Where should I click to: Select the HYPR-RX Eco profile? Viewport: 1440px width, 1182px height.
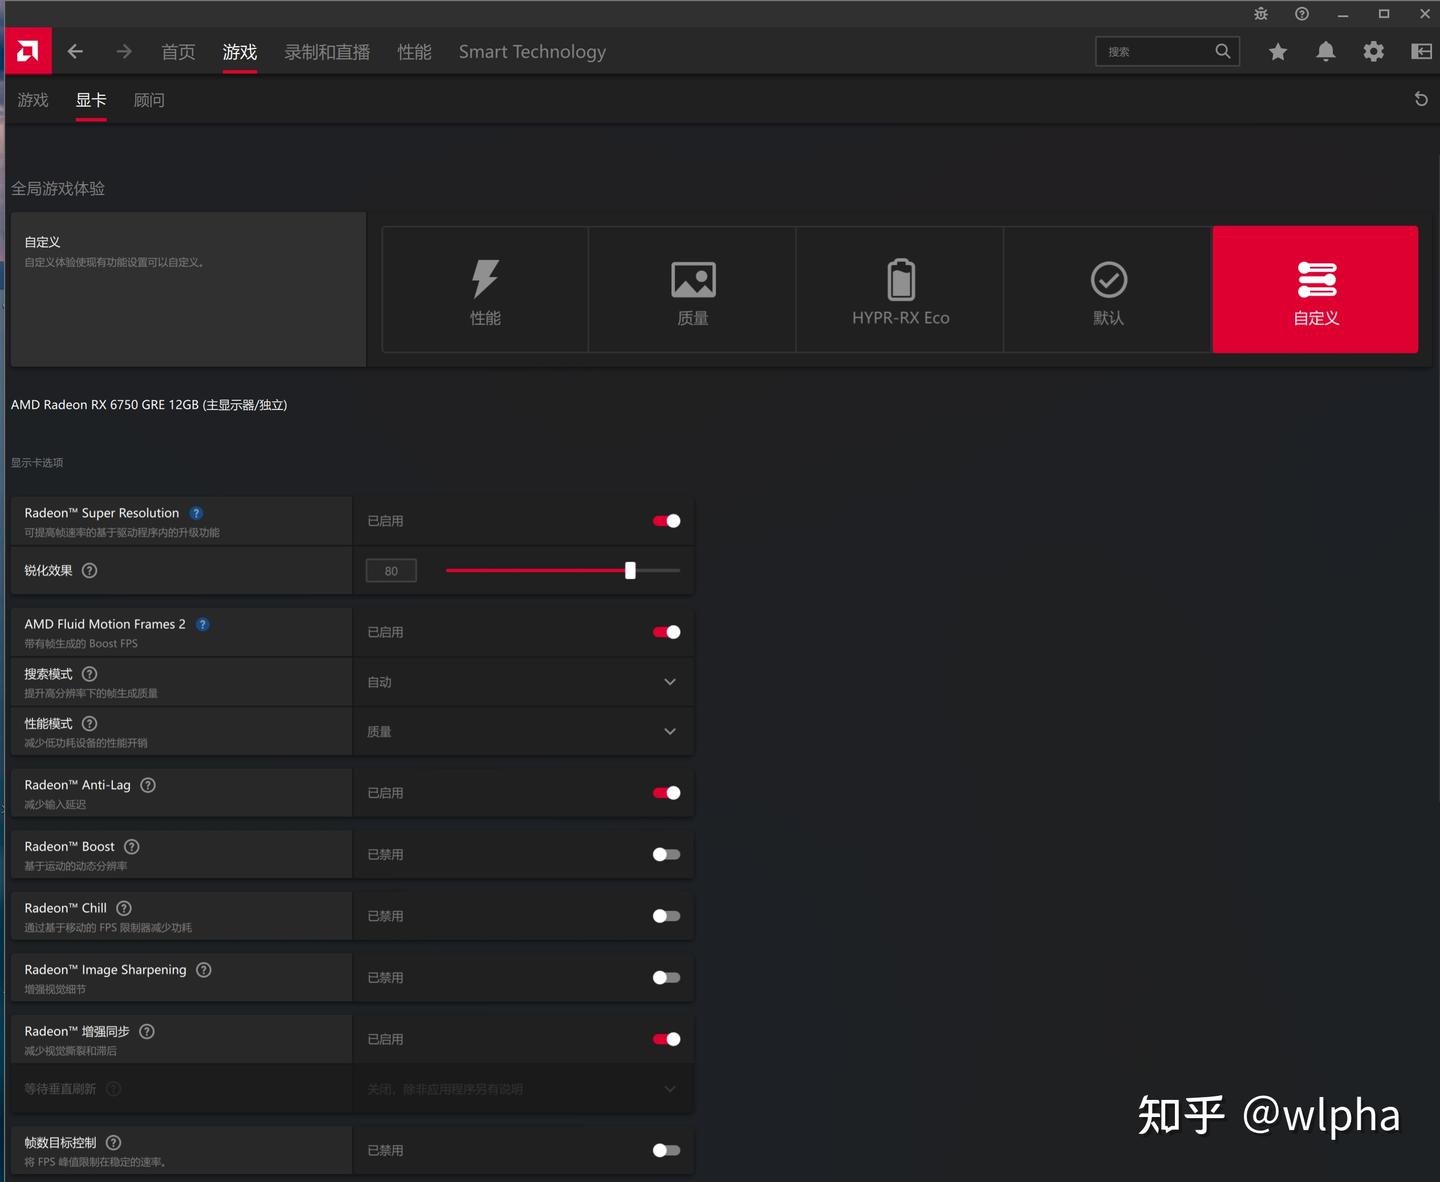tap(900, 290)
